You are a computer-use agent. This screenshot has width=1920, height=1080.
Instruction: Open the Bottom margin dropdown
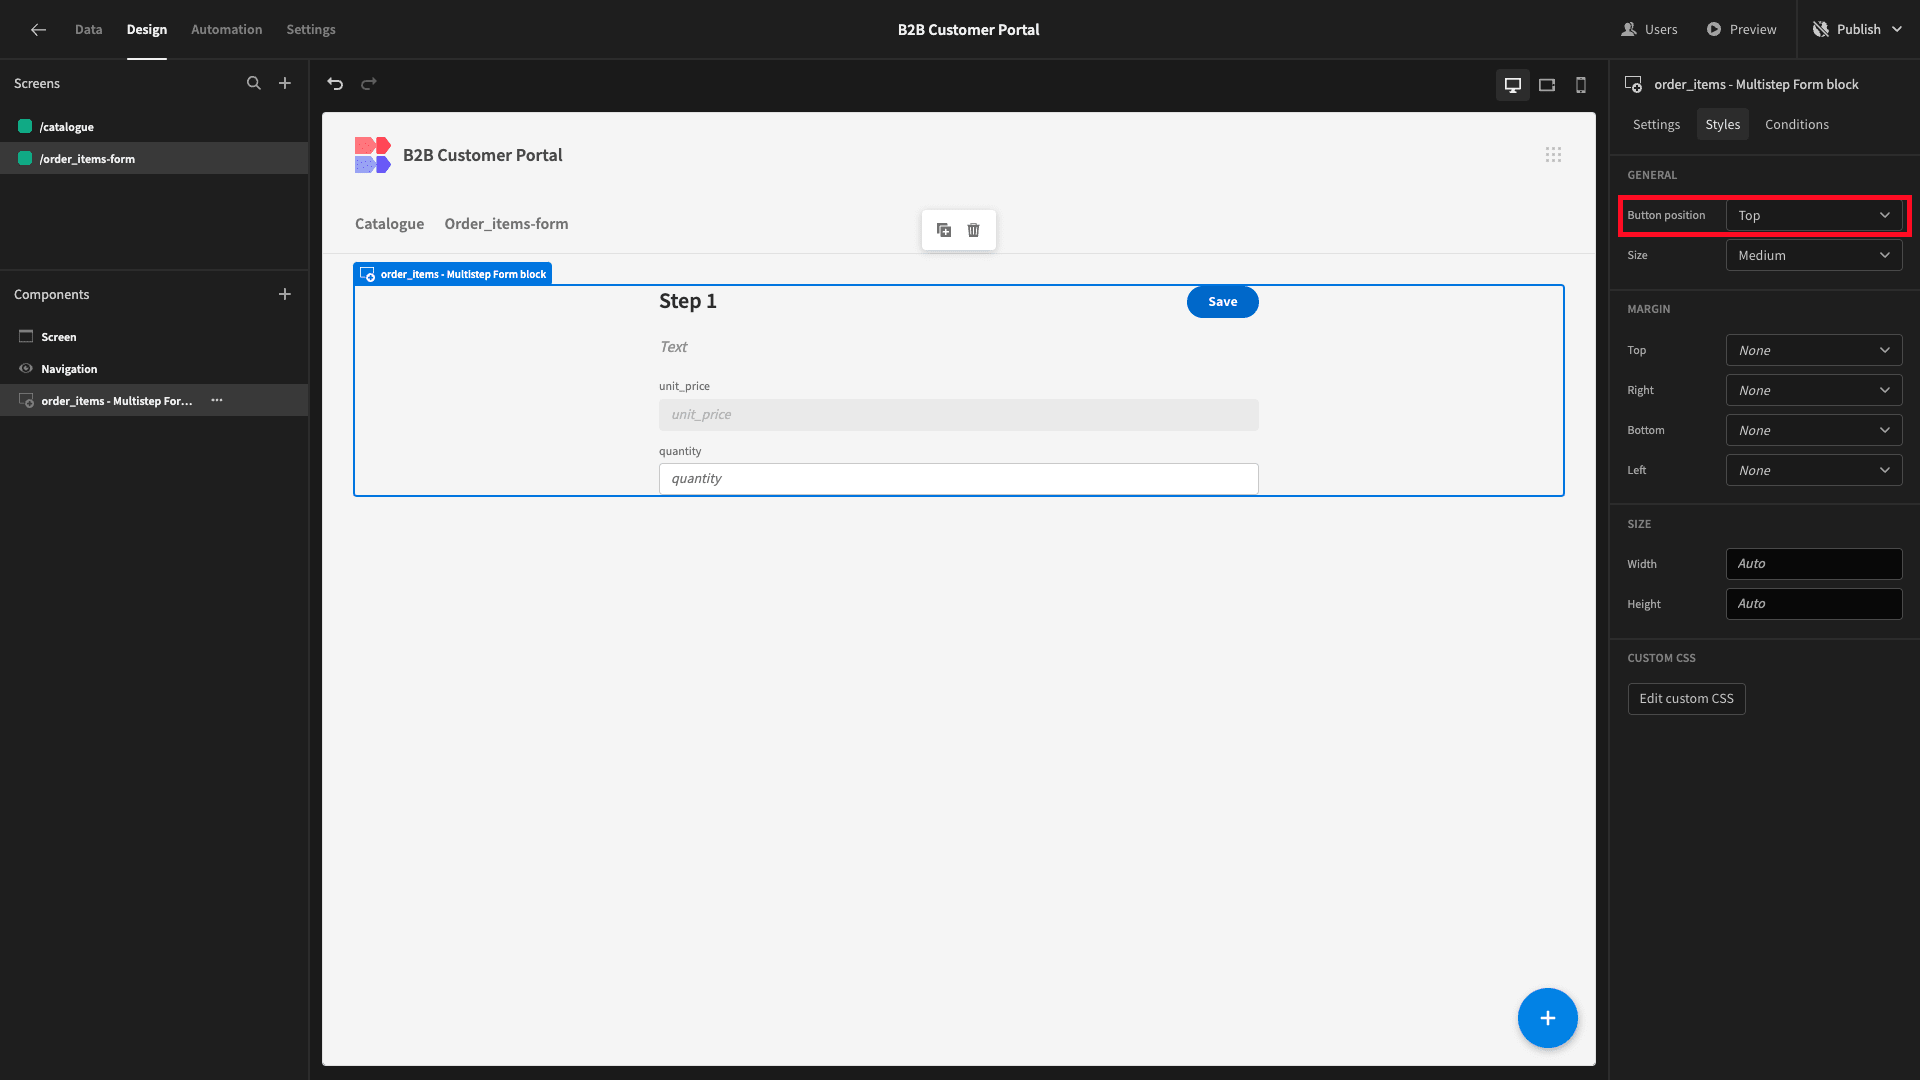(x=1814, y=431)
